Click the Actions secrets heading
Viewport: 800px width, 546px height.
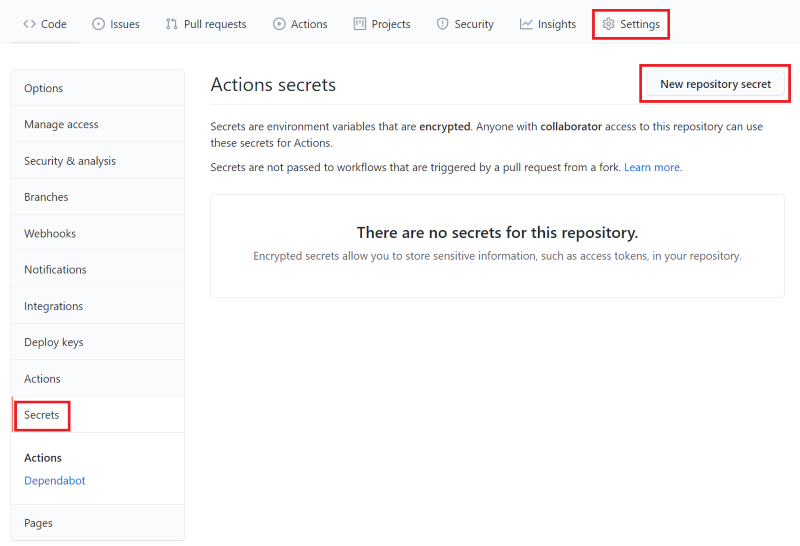pos(273,85)
